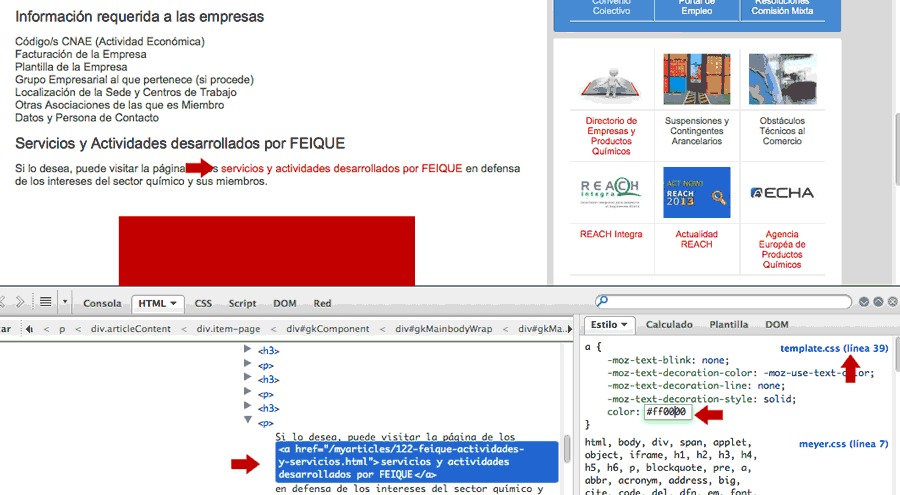Select div#gkMainbodyWrap in the breadcrumb

[444, 329]
